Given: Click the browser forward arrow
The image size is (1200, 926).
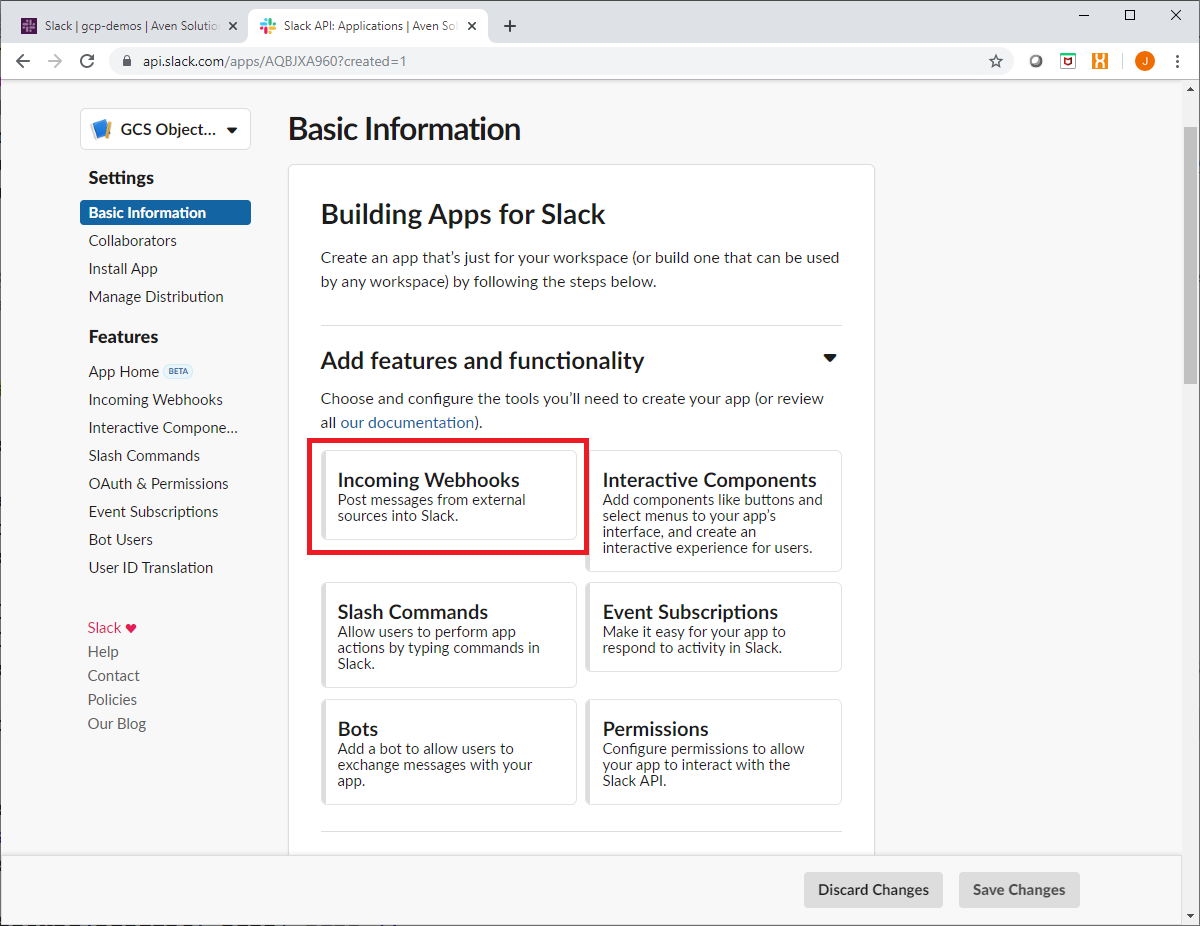Looking at the screenshot, I should point(55,61).
